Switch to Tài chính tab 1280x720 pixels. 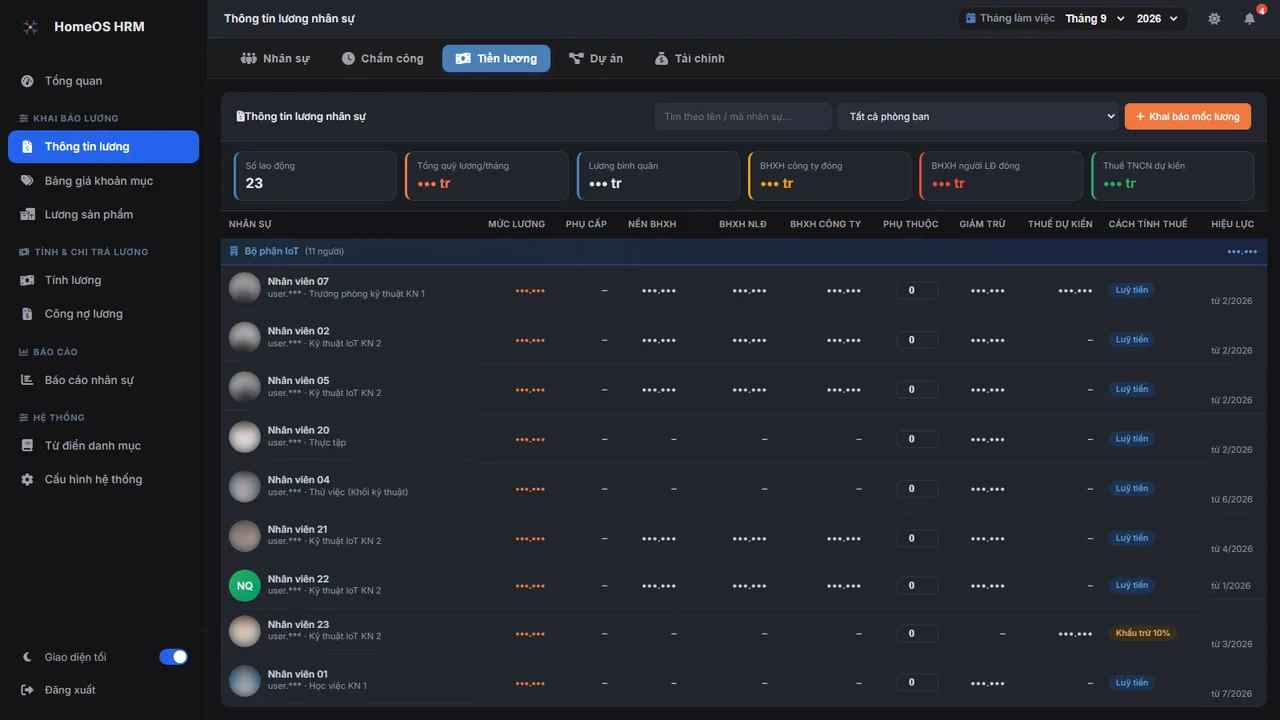coord(690,59)
